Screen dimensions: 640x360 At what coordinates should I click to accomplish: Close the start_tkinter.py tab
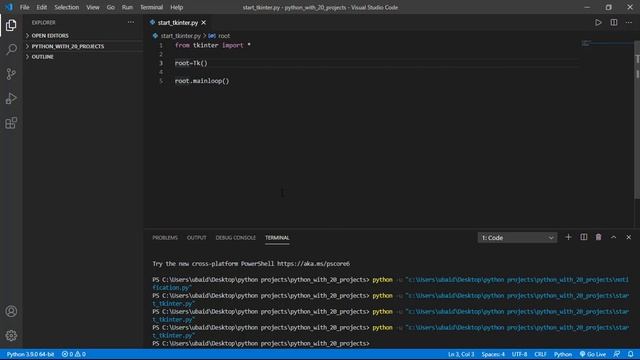point(204,23)
